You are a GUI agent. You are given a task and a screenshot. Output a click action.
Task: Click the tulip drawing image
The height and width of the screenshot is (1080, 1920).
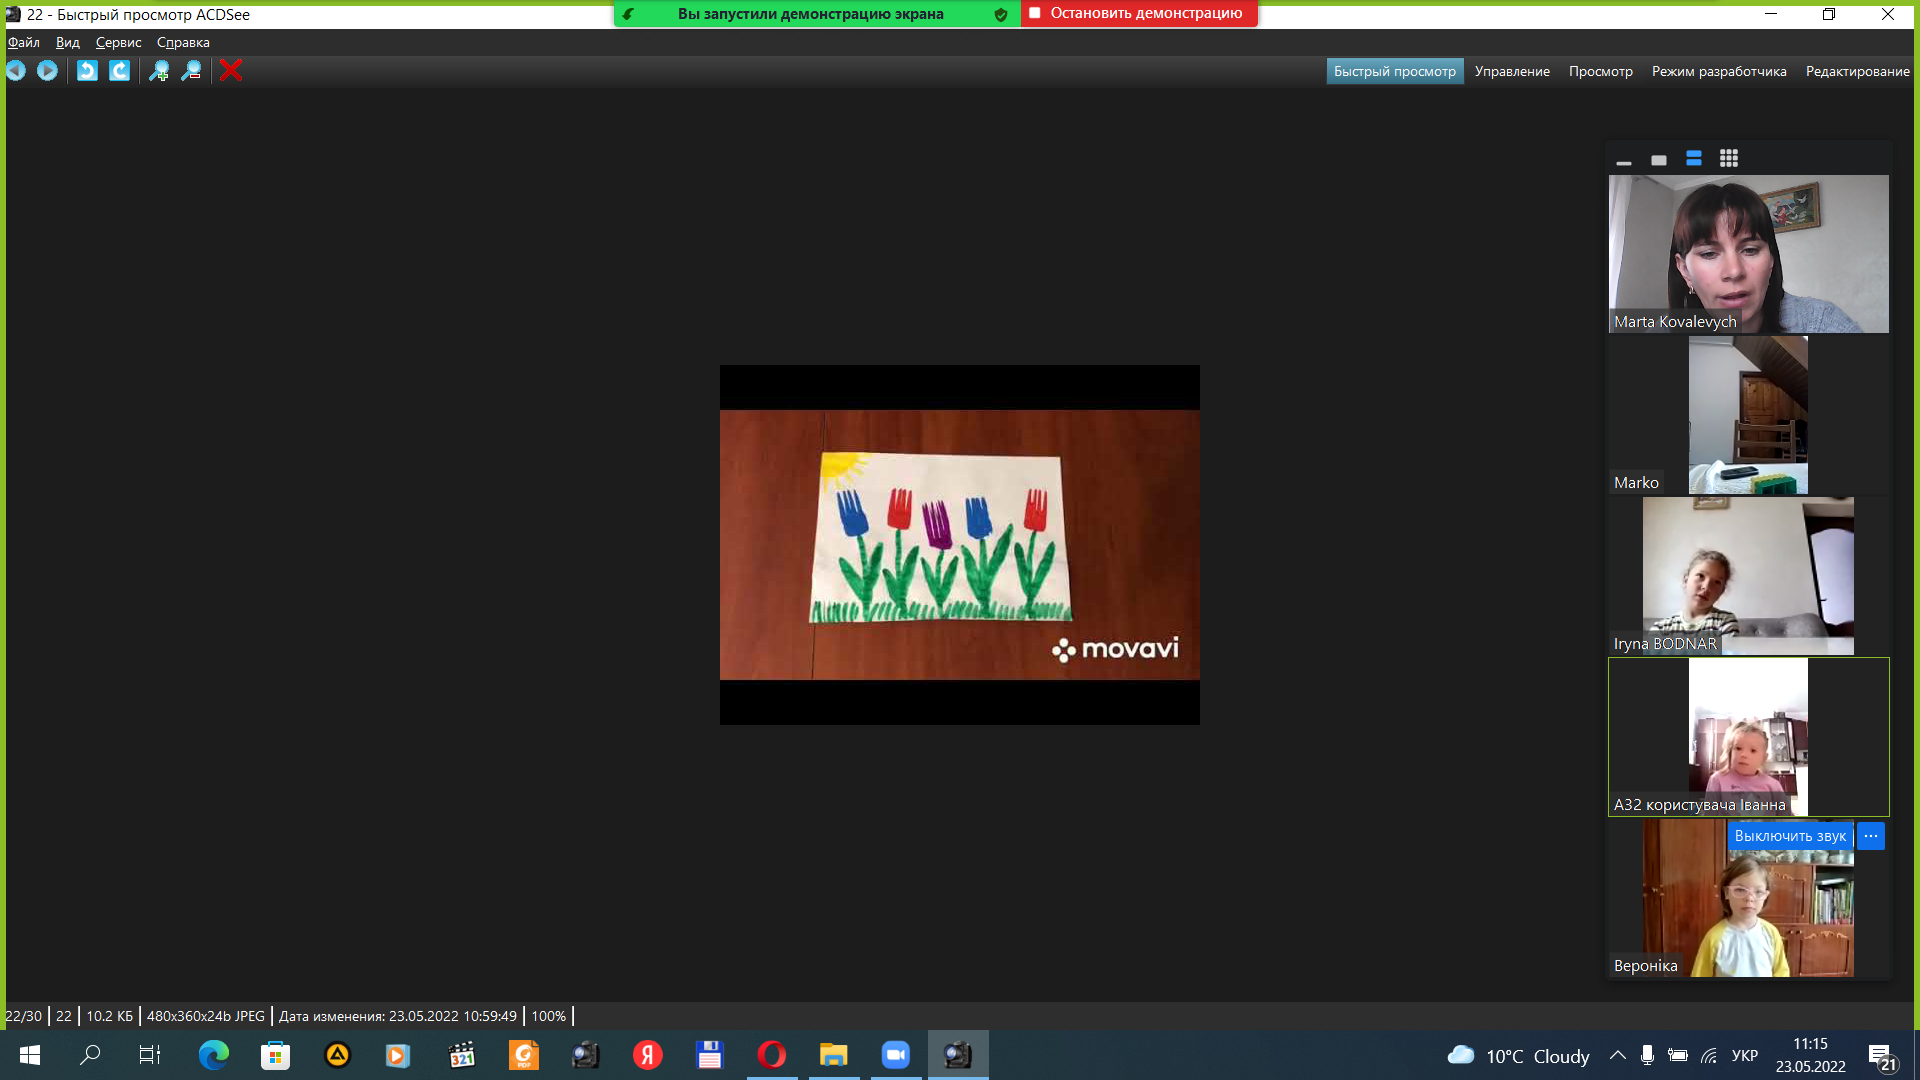tap(960, 545)
